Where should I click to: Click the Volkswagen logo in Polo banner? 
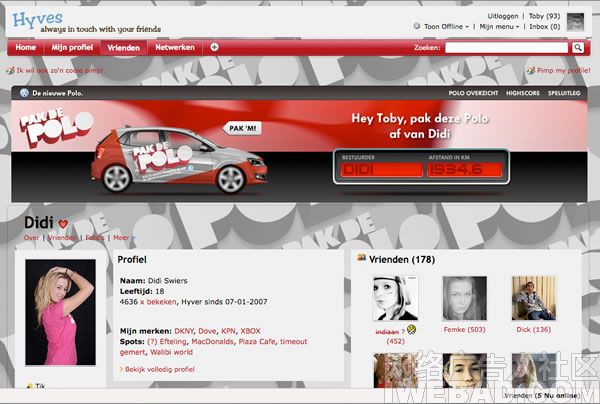click(24, 93)
